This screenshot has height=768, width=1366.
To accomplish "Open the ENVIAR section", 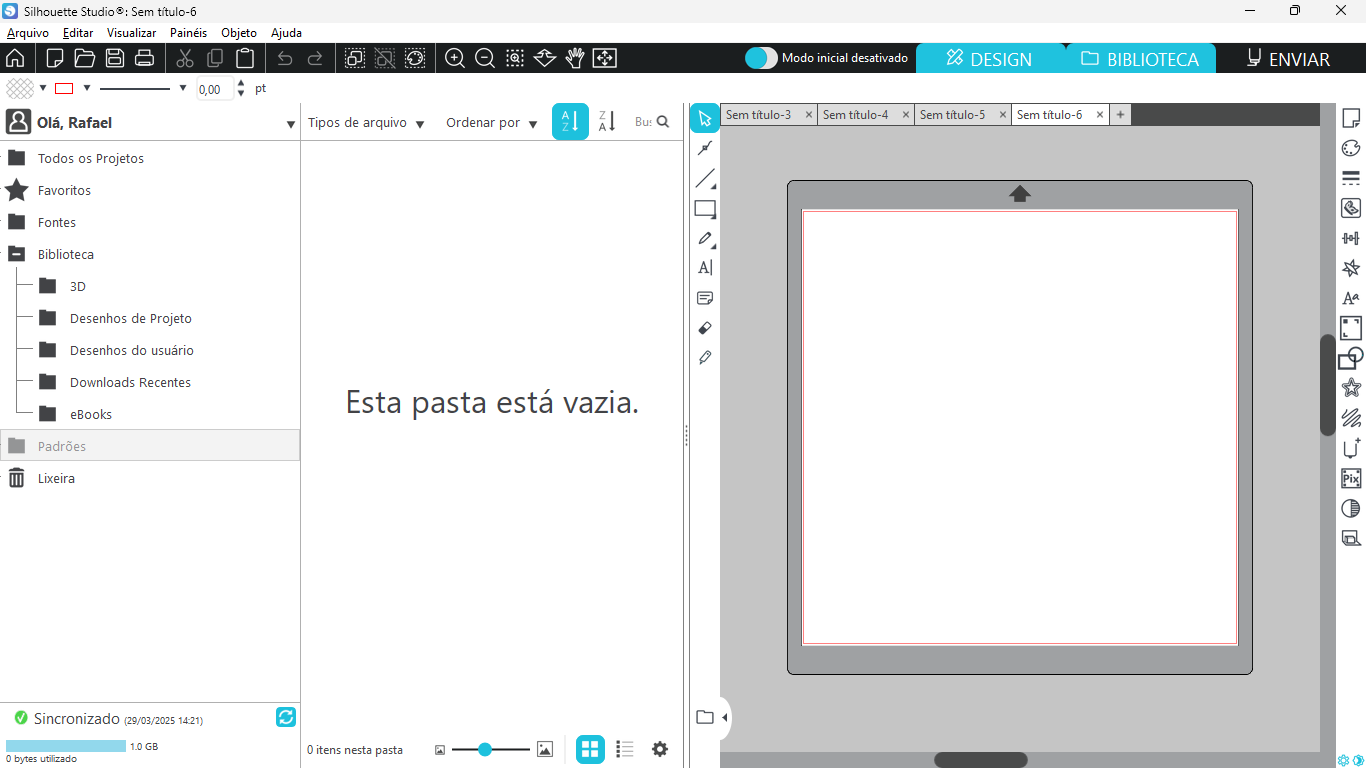I will (x=1288, y=59).
